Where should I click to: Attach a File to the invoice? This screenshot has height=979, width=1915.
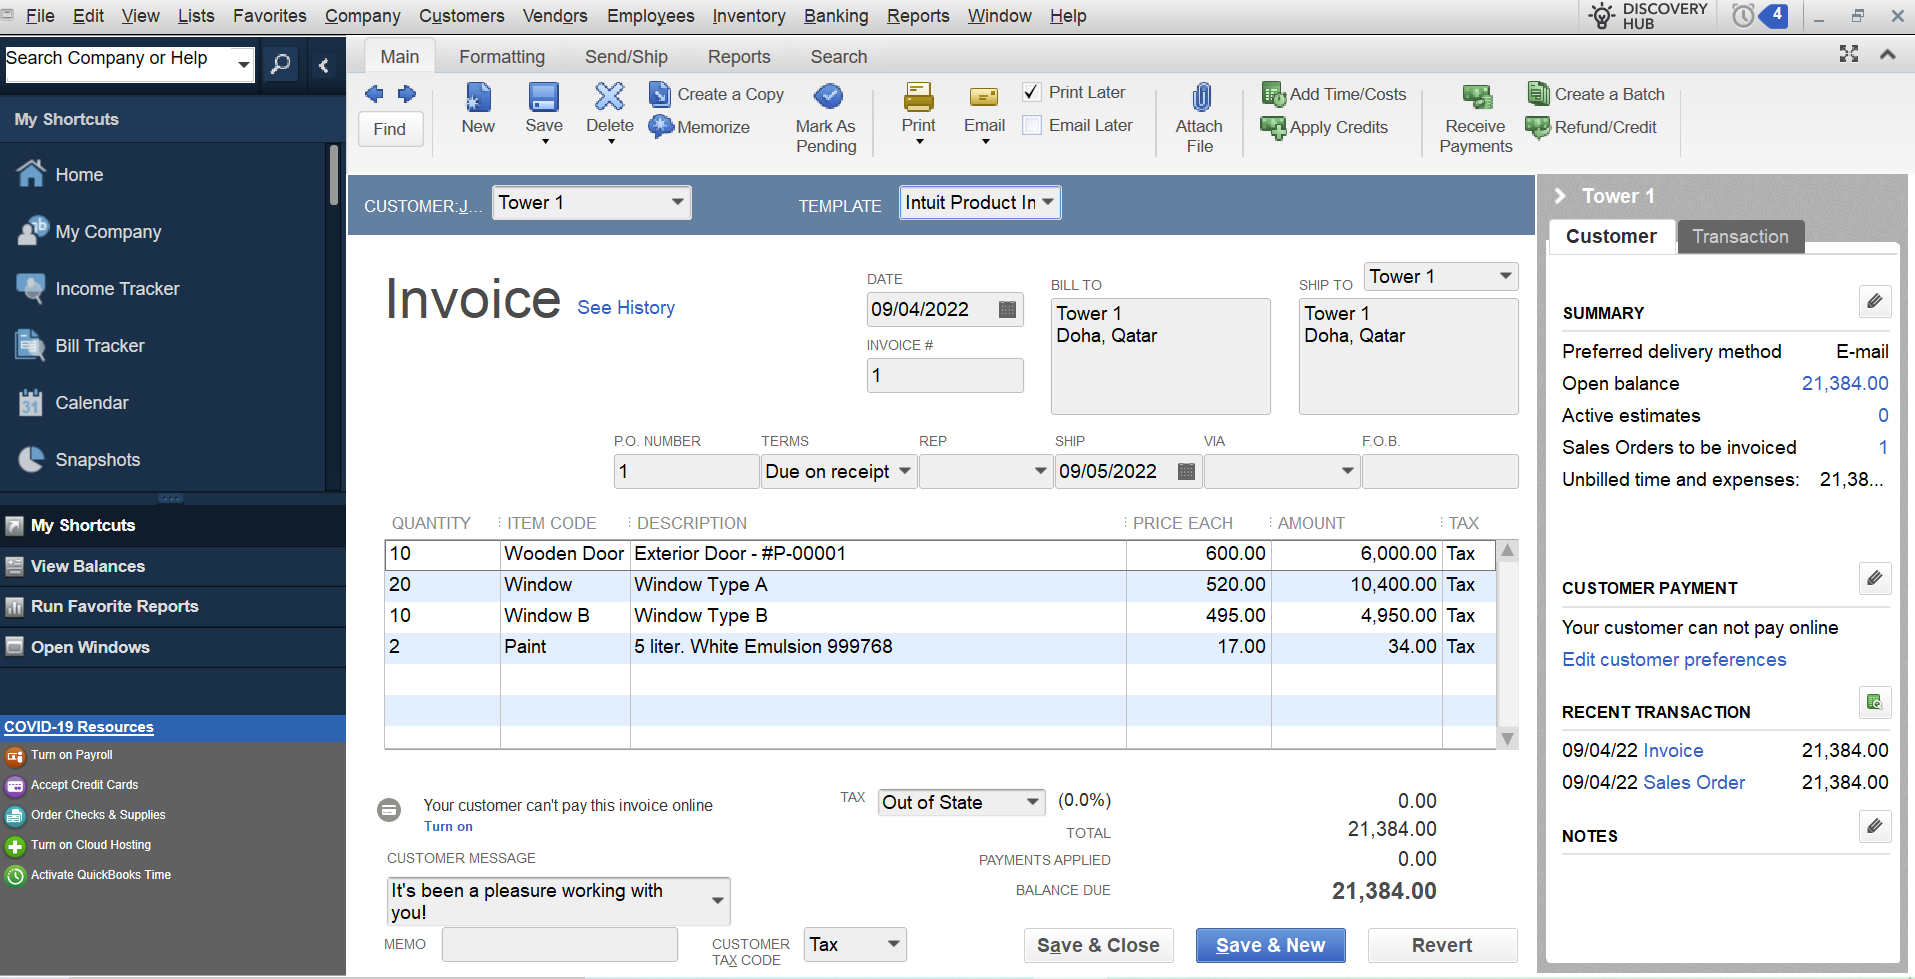[x=1199, y=118]
